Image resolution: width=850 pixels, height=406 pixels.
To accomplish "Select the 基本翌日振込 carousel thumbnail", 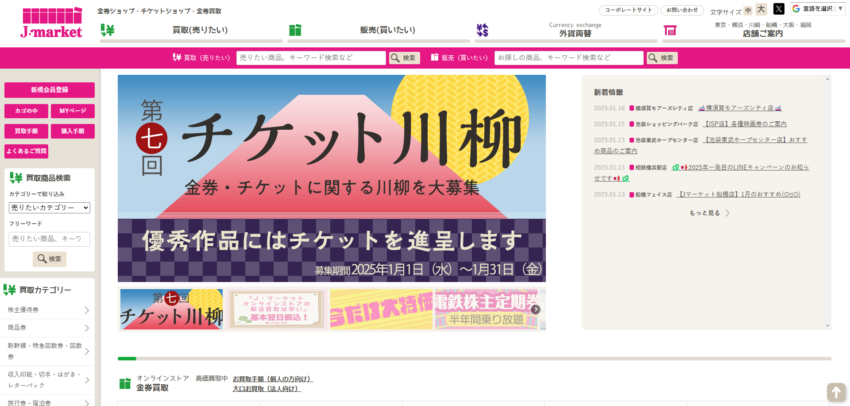I will (276, 310).
